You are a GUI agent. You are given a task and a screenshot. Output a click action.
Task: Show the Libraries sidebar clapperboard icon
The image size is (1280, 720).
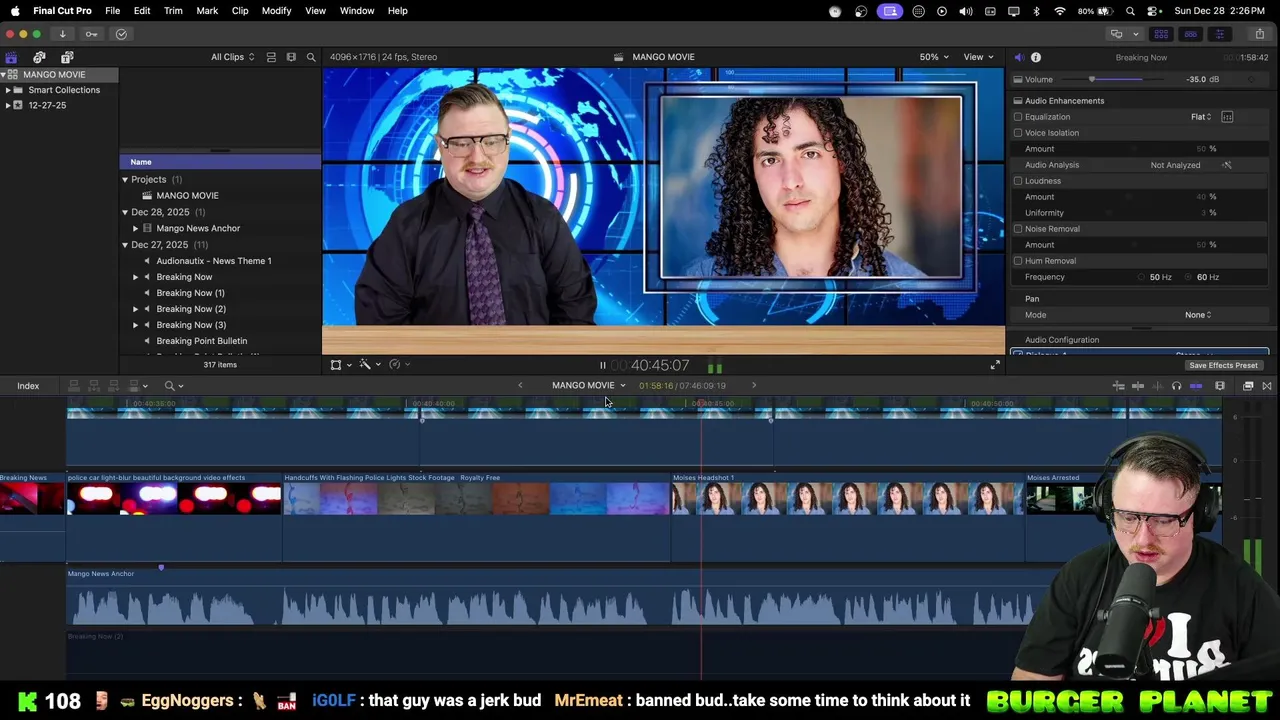[11, 57]
